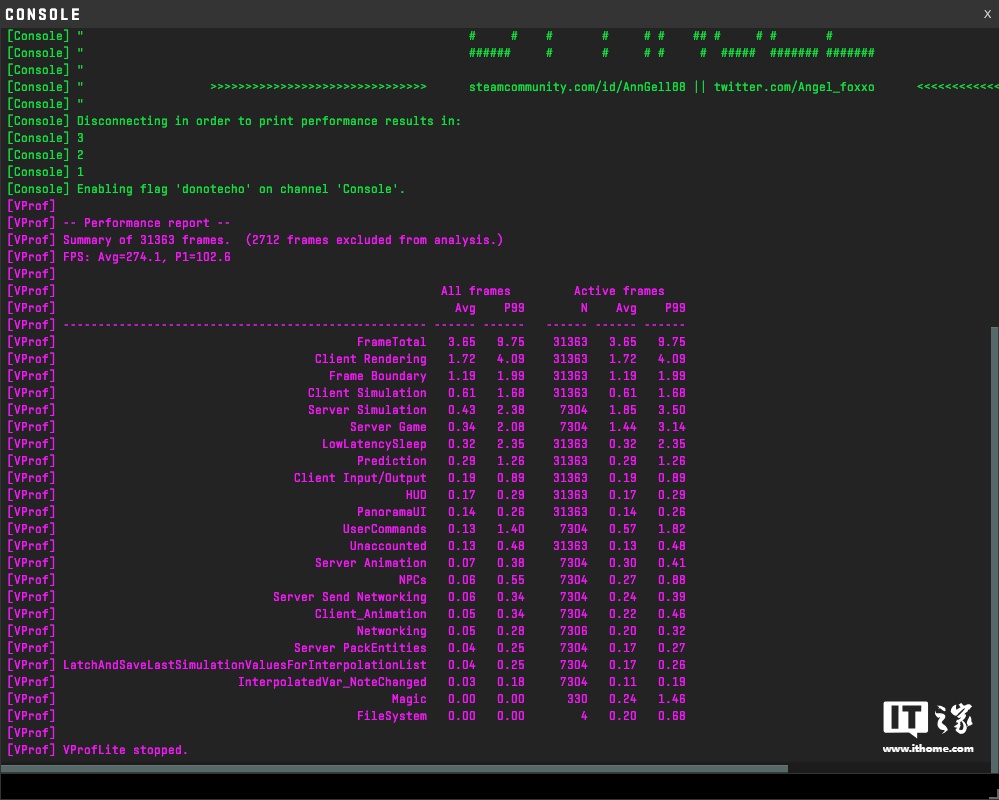Click the 'Disconnecting in order to print' line
This screenshot has width=999, height=800.
click(x=268, y=121)
